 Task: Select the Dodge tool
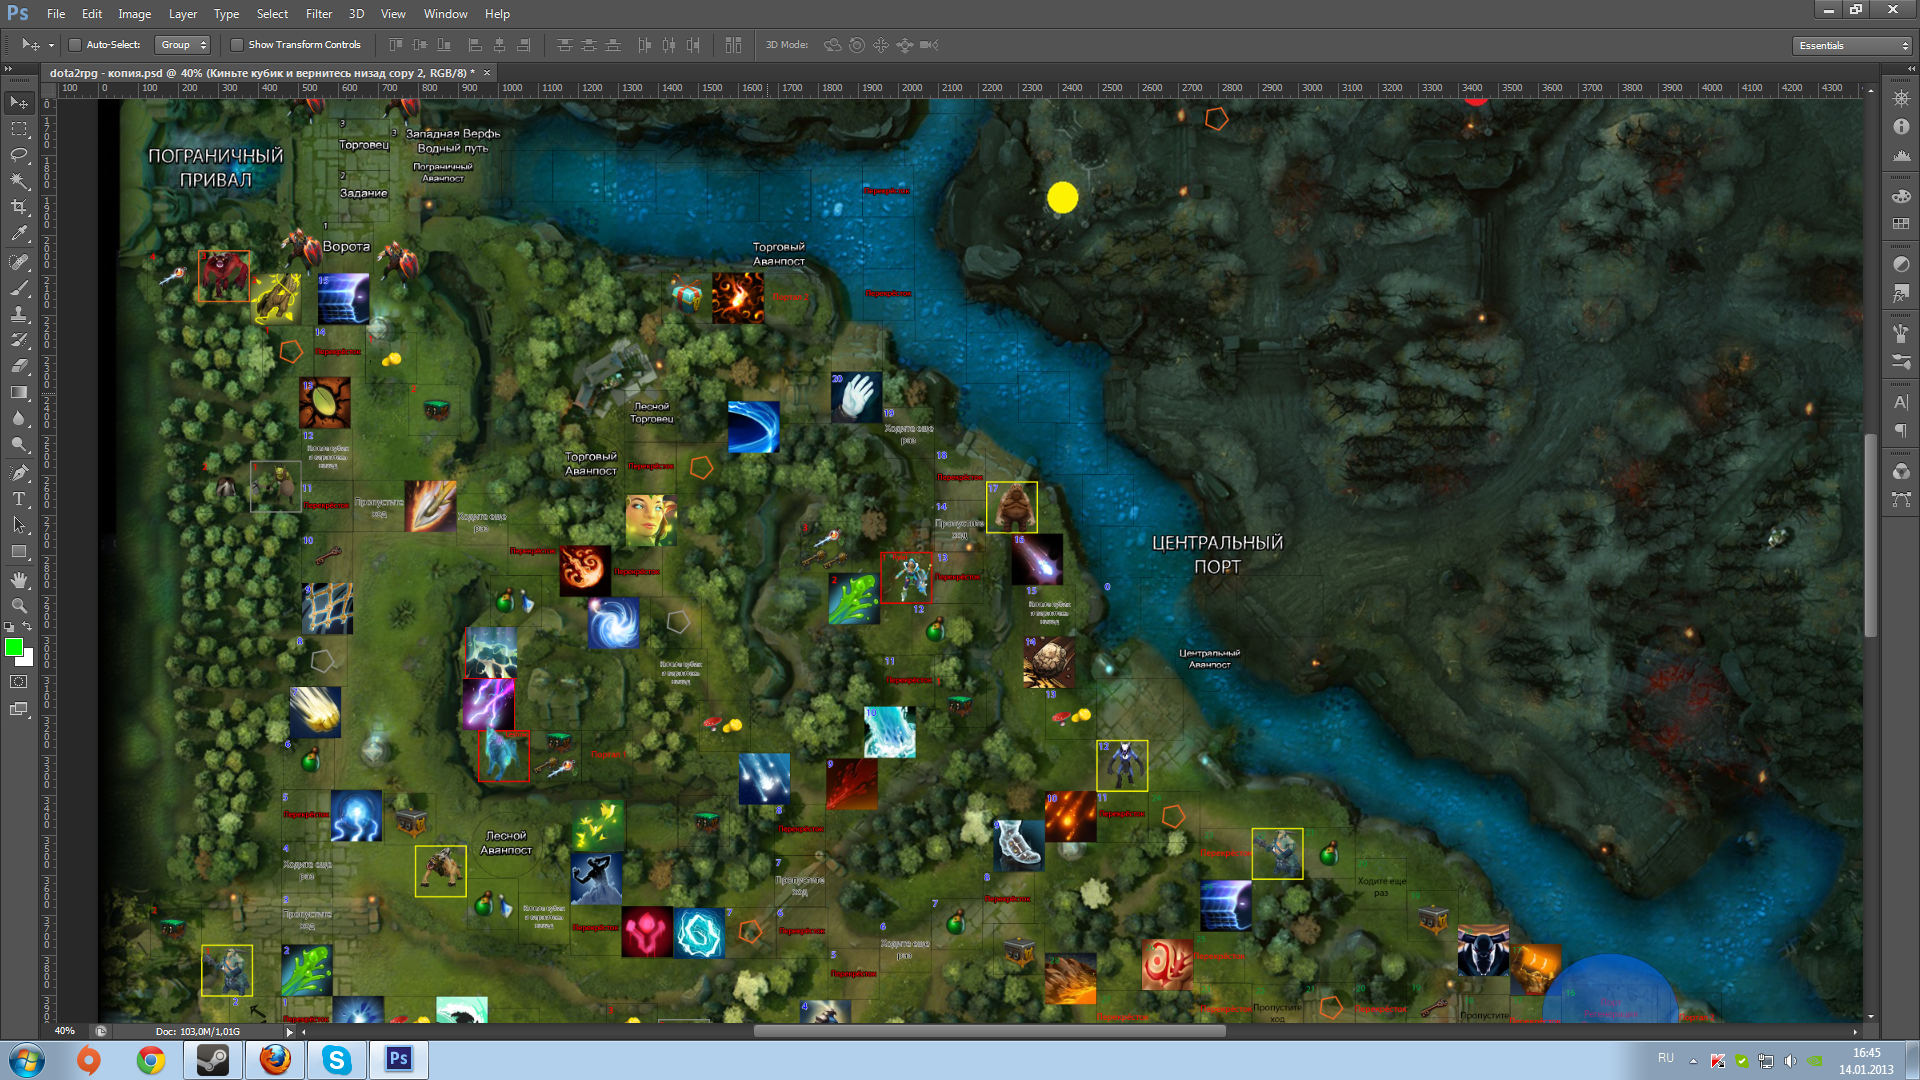point(19,444)
